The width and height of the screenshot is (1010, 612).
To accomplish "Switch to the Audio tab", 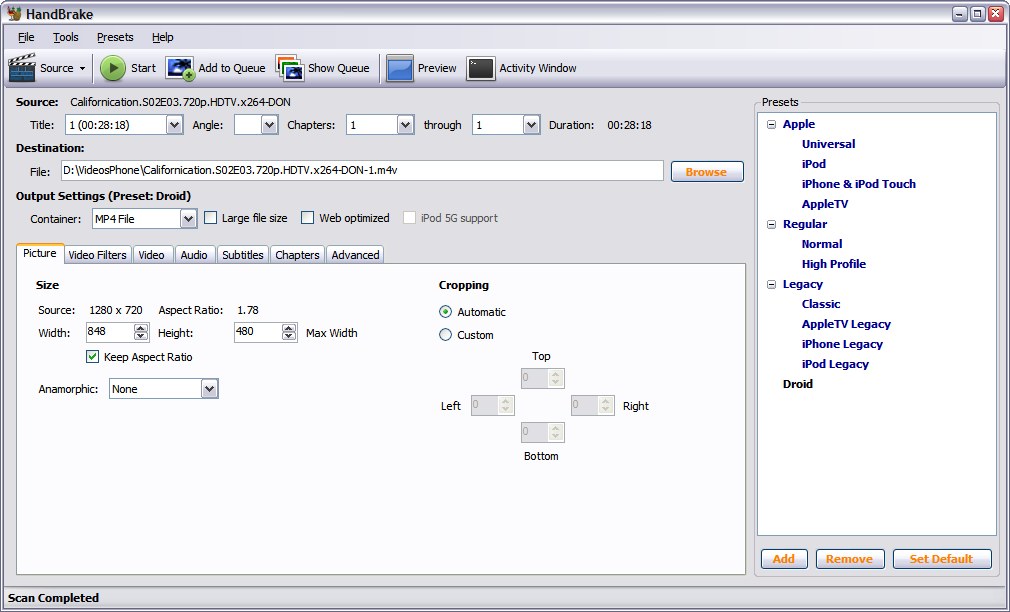I will click(x=194, y=255).
